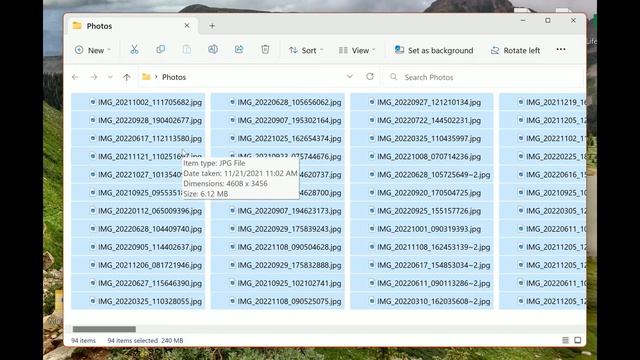Screen dimensions: 640x360
Task: Switch to details view icon in status bar
Action: [x=565, y=340]
